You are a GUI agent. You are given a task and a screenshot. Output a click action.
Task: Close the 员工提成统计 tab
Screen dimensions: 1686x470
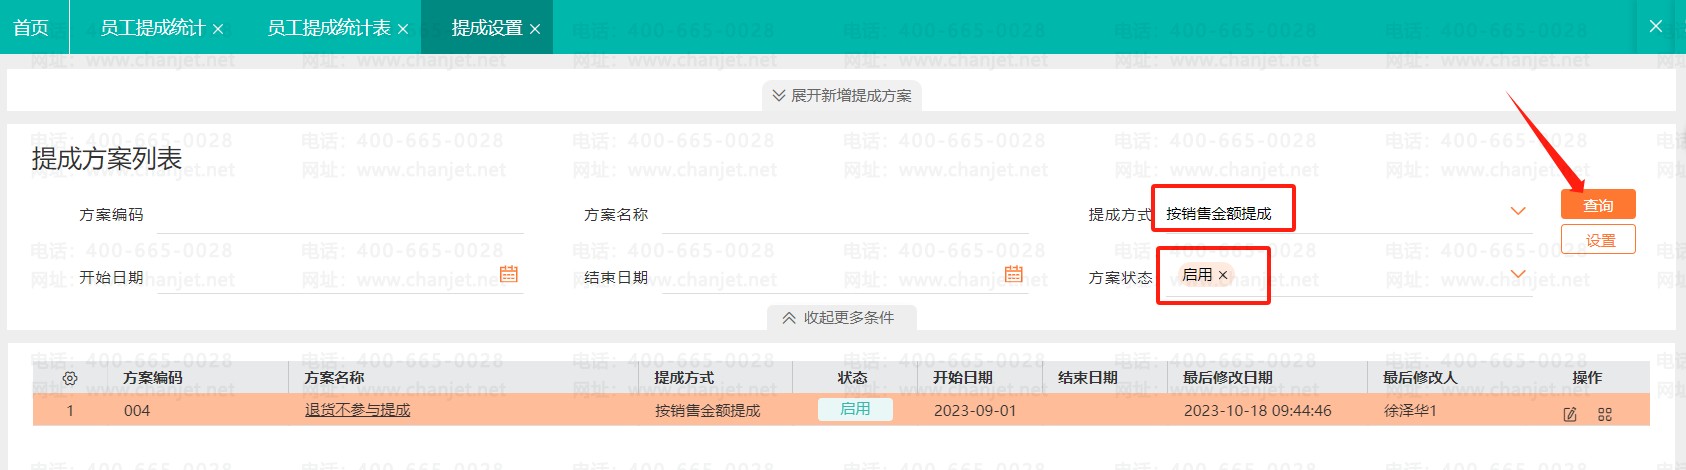point(218,29)
